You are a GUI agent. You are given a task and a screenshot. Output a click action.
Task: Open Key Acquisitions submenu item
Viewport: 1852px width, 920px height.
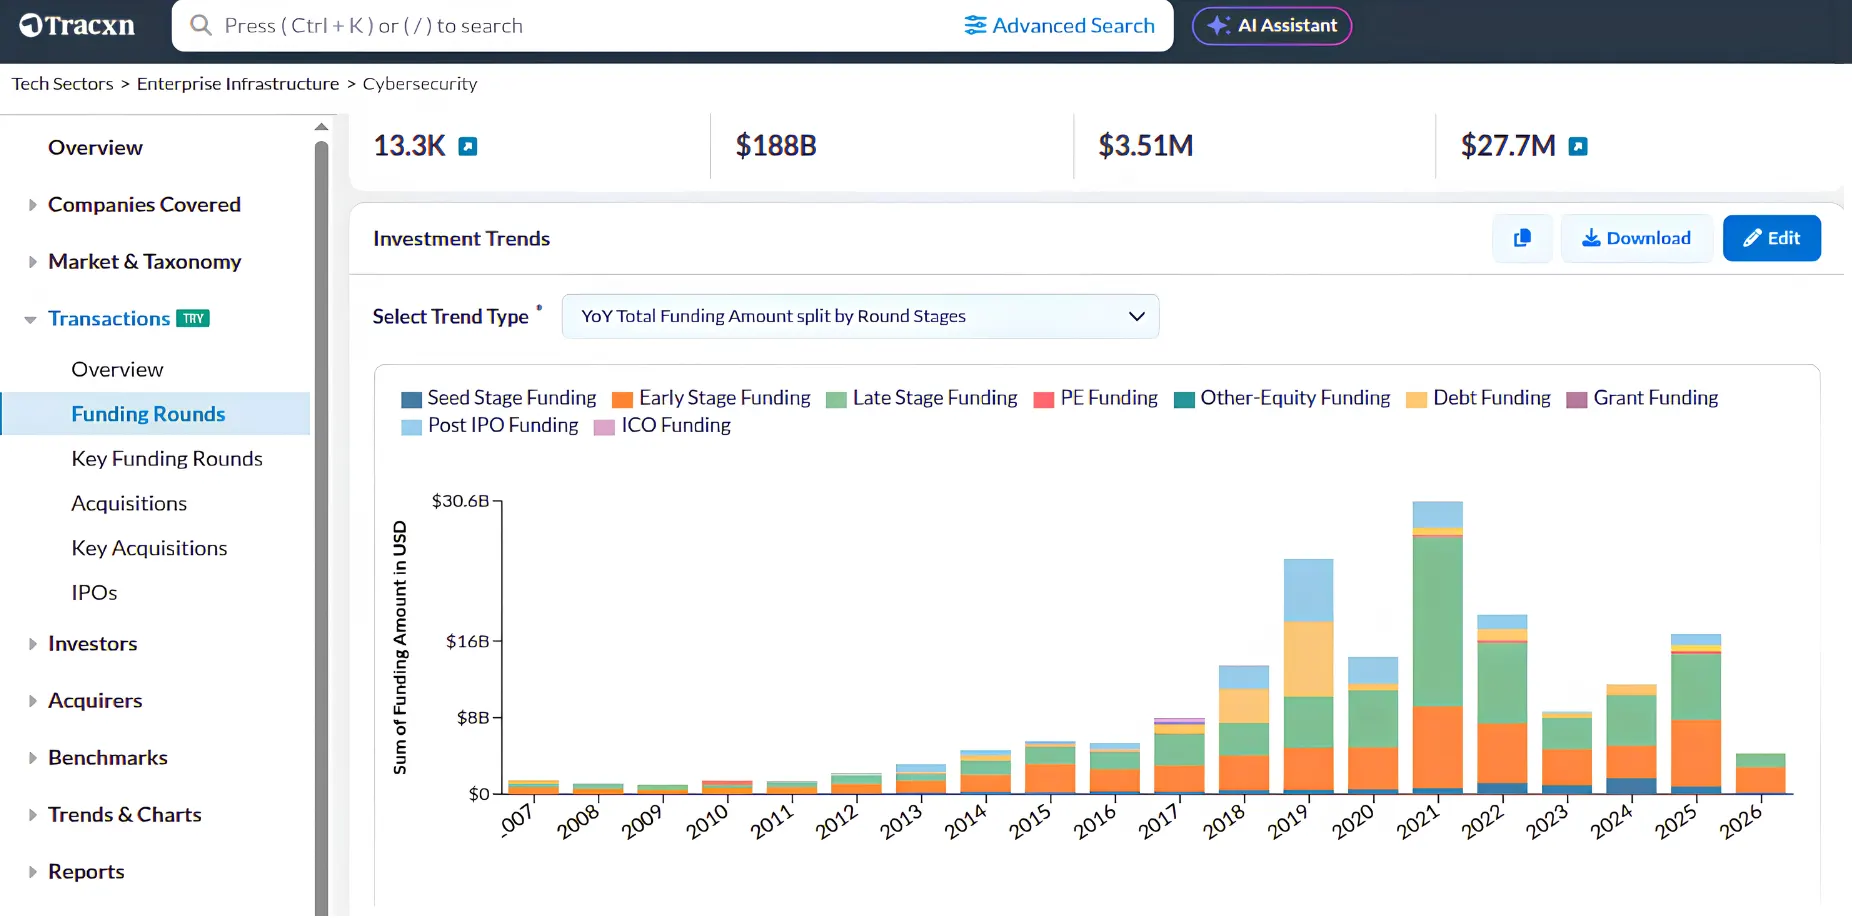149,548
